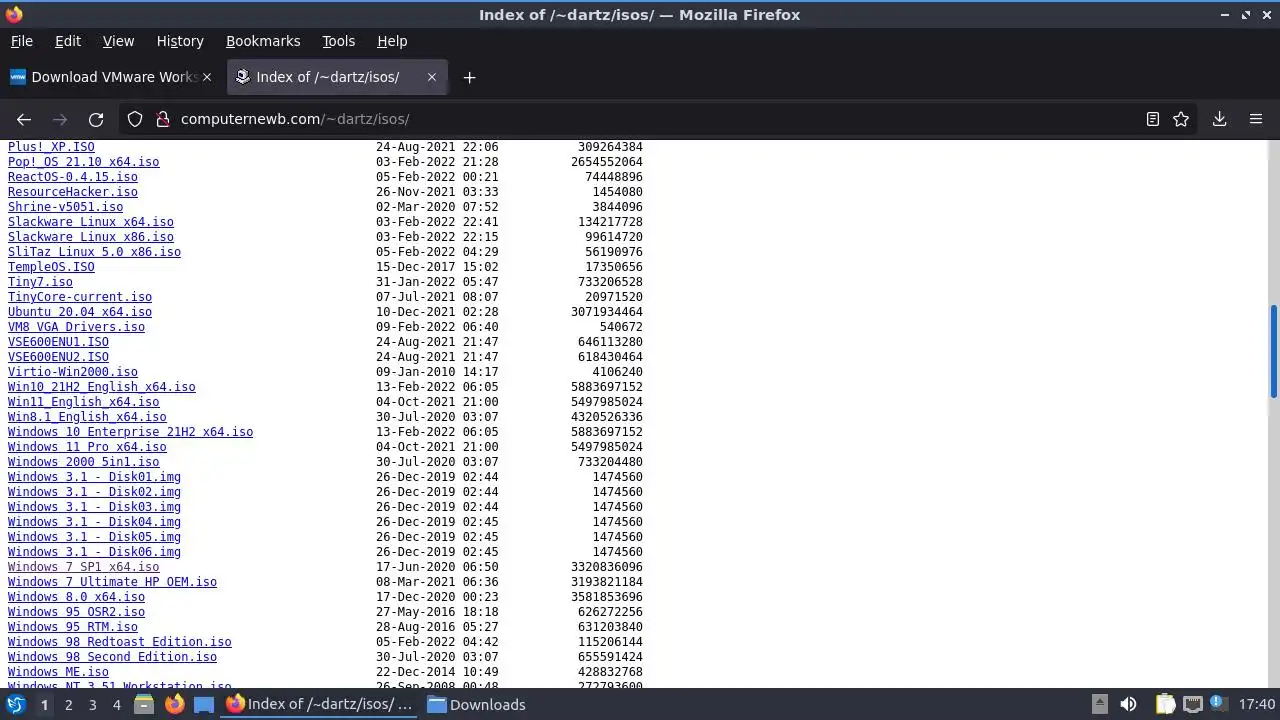Open the Firefox hamburger application menu
1280x720 pixels.
pyautogui.click(x=1256, y=119)
